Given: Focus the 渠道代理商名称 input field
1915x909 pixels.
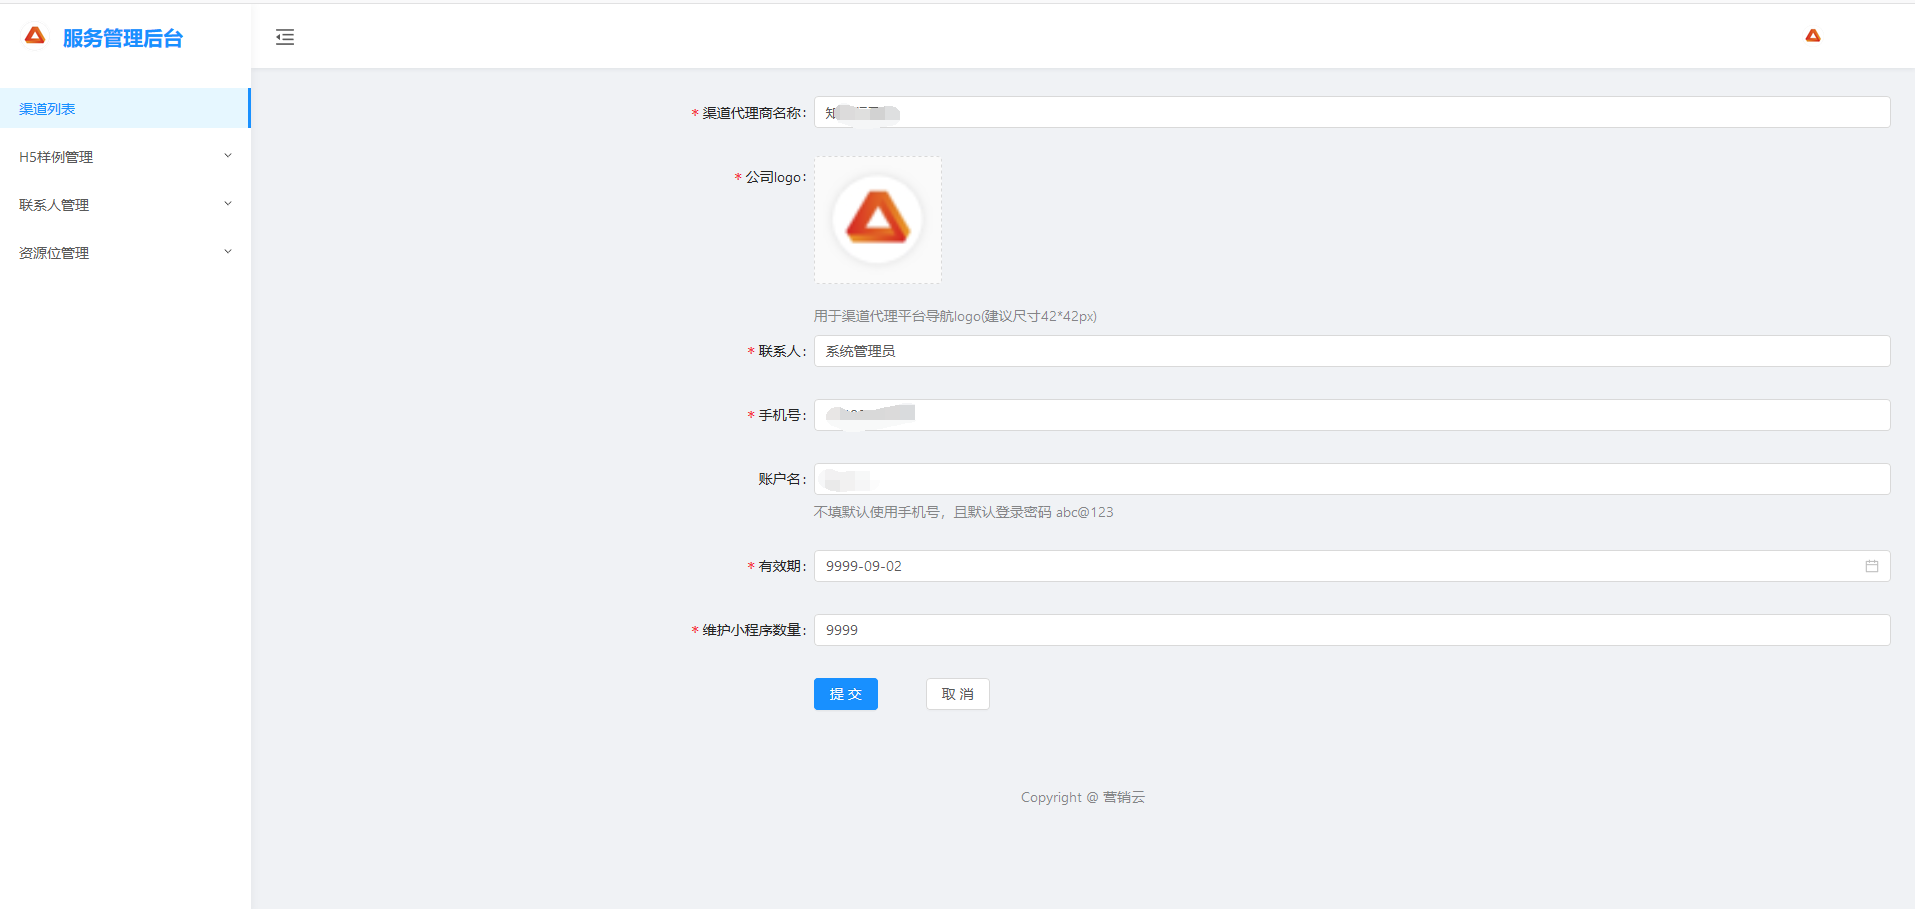Looking at the screenshot, I should pos(1352,112).
